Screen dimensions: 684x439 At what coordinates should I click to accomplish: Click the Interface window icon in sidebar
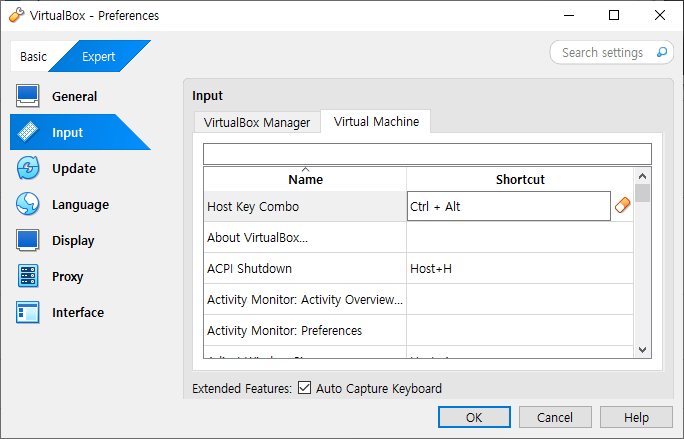pos(27,312)
